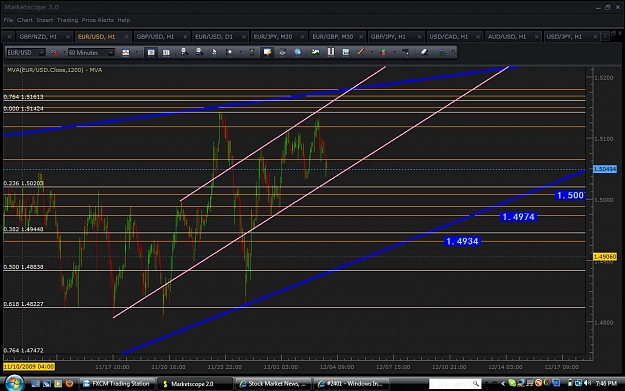This screenshot has height=391, width=625.
Task: Click the 0.618 1.48227 Fibonacci label
Action: (24, 304)
